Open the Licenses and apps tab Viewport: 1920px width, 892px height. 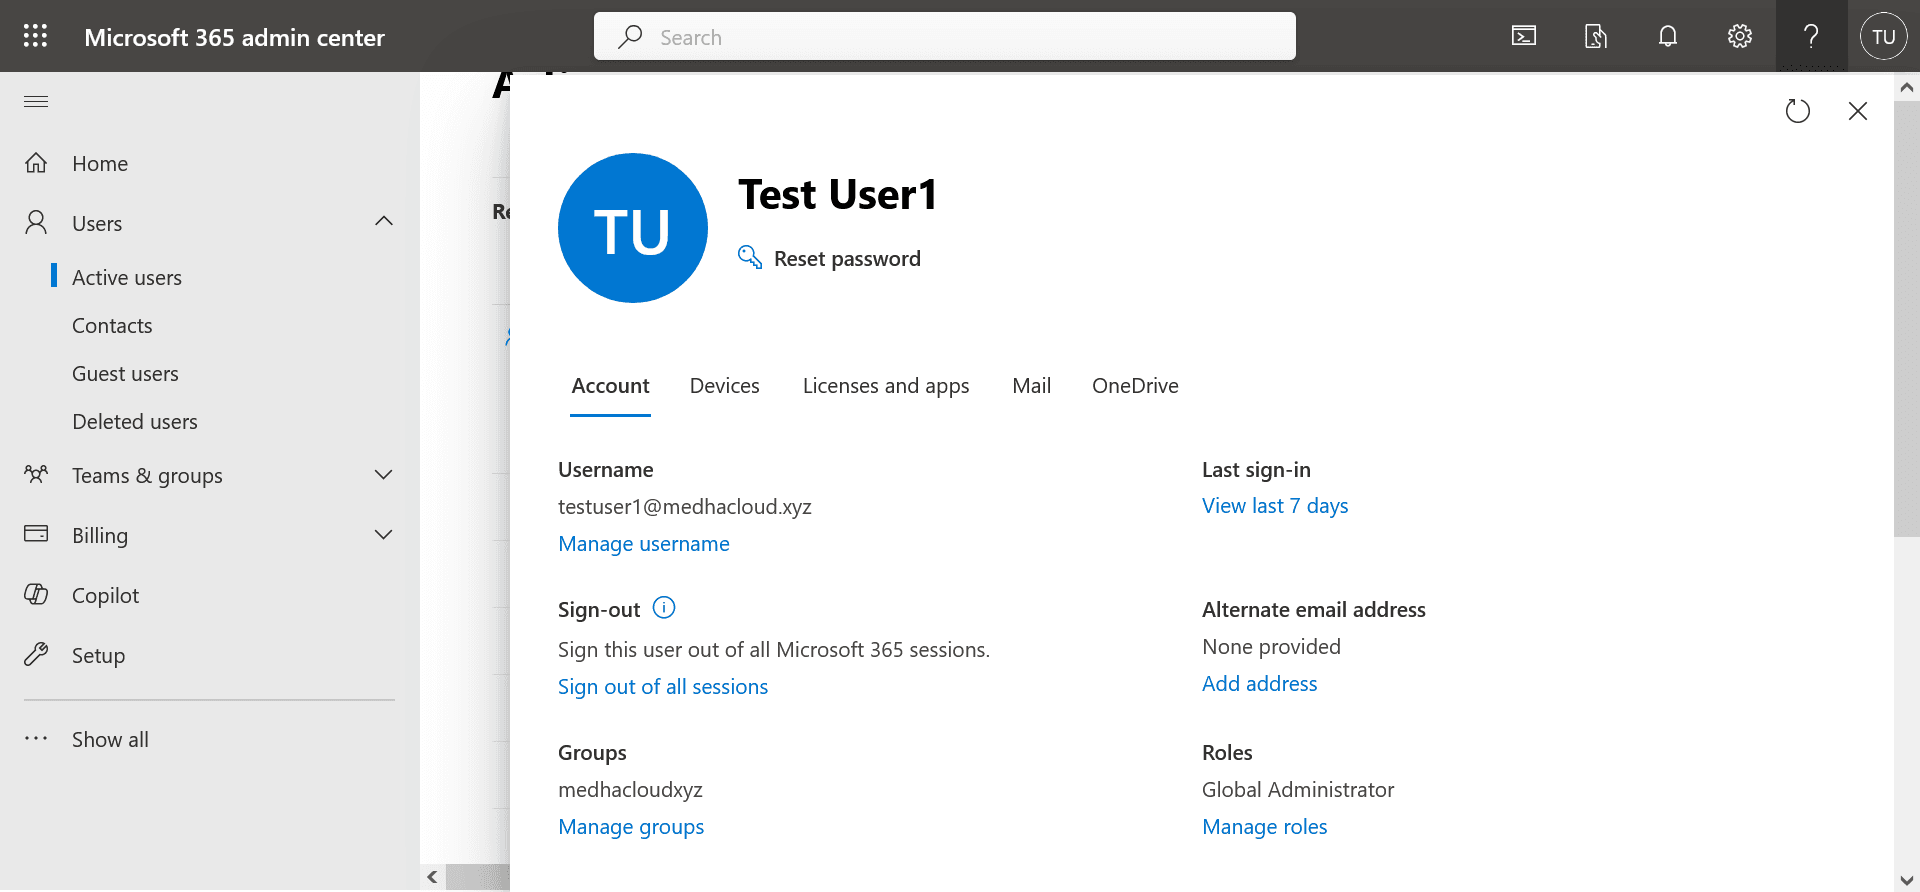click(x=886, y=386)
